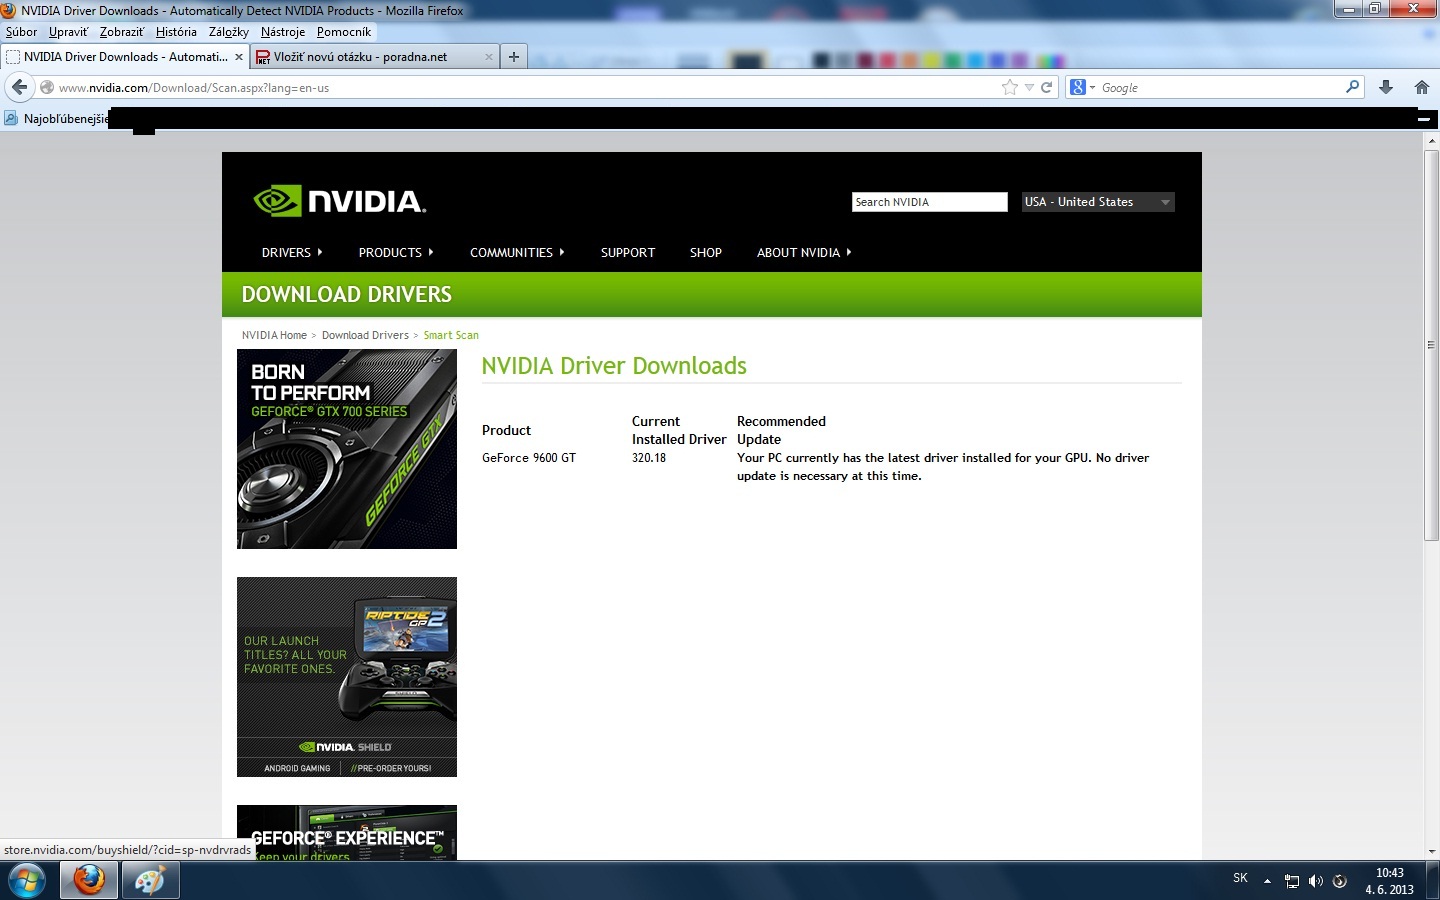Click the 'Recommended Update' column header
Viewport: 1440px width, 900px height.
coord(781,430)
